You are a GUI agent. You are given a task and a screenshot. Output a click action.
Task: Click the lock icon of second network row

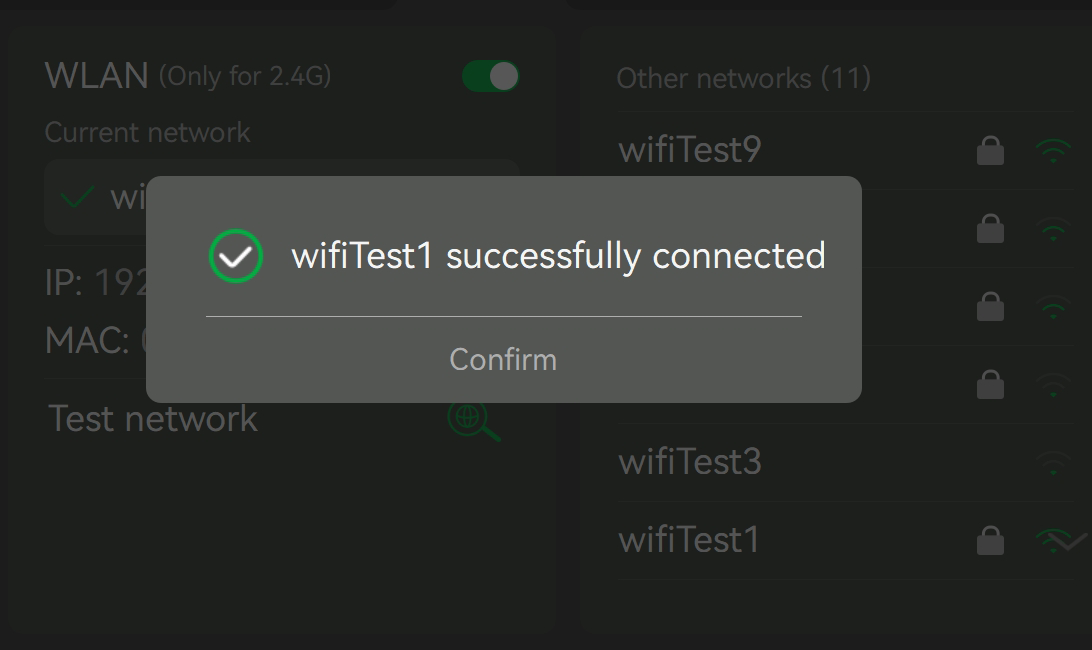[x=990, y=229]
